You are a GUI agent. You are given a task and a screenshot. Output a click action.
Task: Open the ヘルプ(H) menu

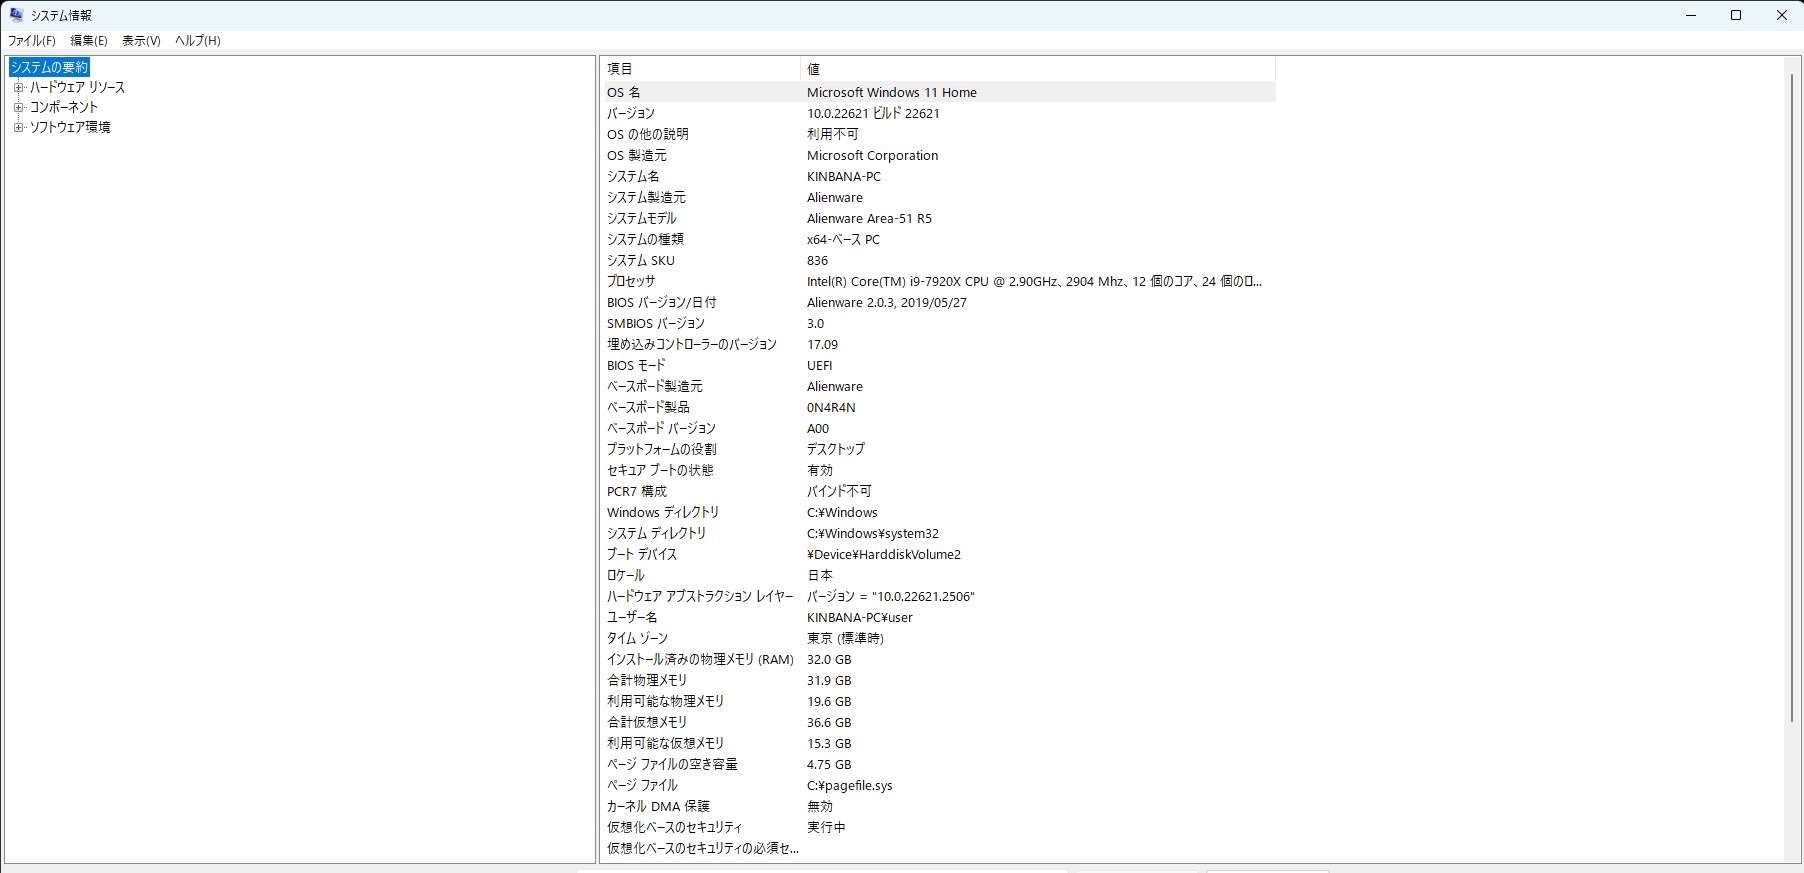point(198,41)
